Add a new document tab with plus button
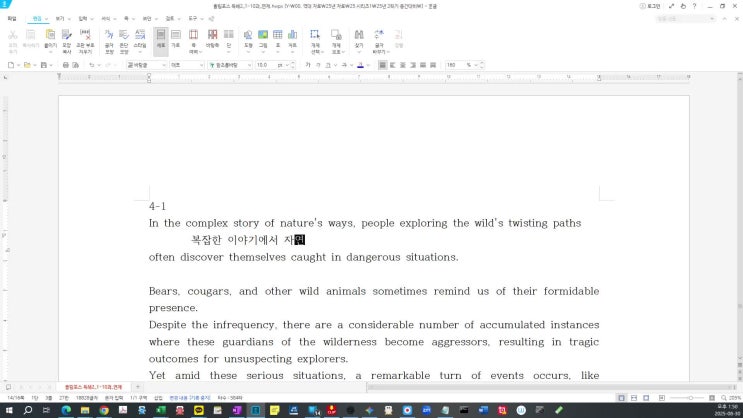Image resolution: width=743 pixels, height=418 pixels. (x=138, y=386)
